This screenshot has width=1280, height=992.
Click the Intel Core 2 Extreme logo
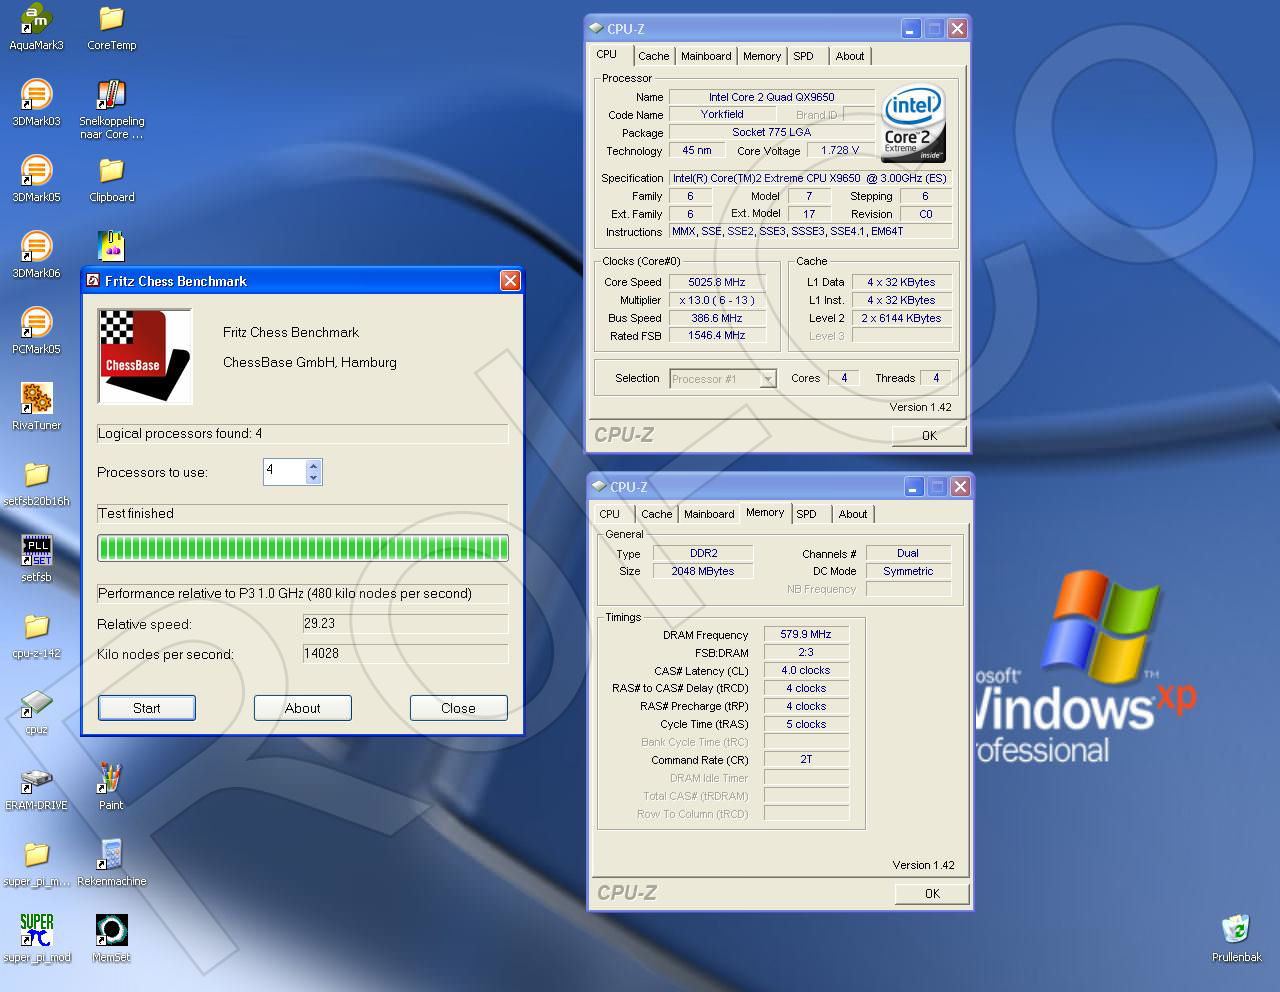(913, 124)
